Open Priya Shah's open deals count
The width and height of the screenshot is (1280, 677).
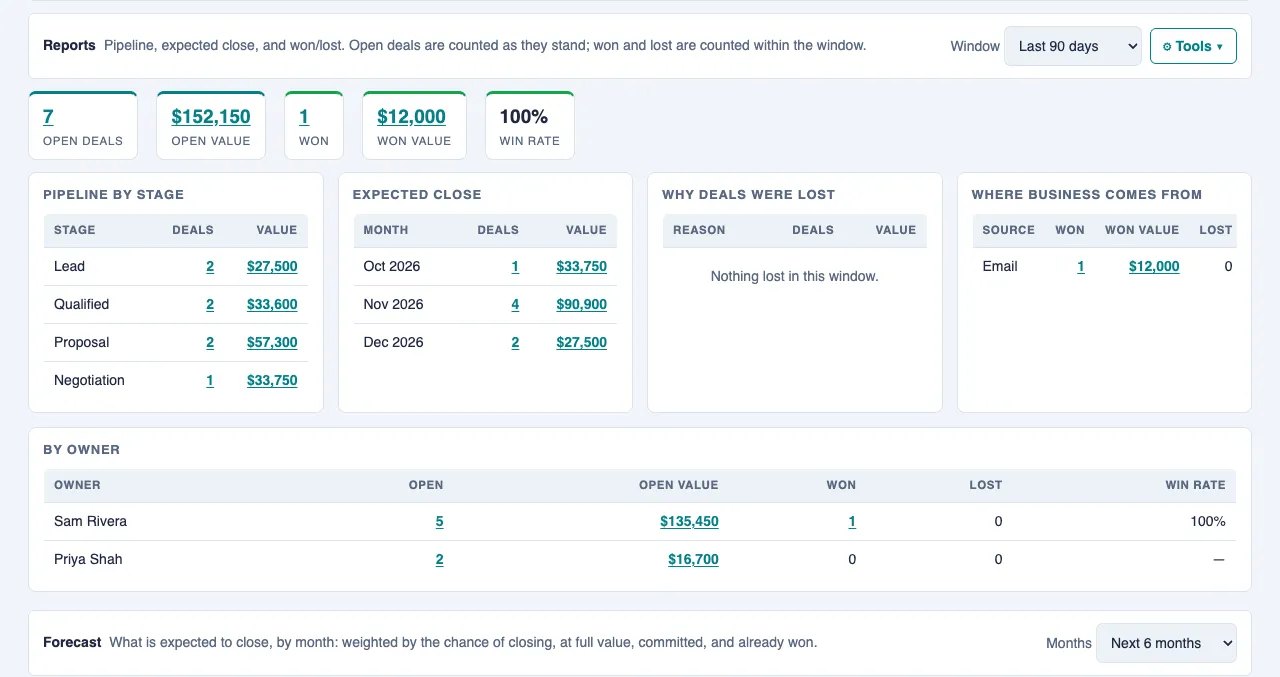(x=439, y=559)
